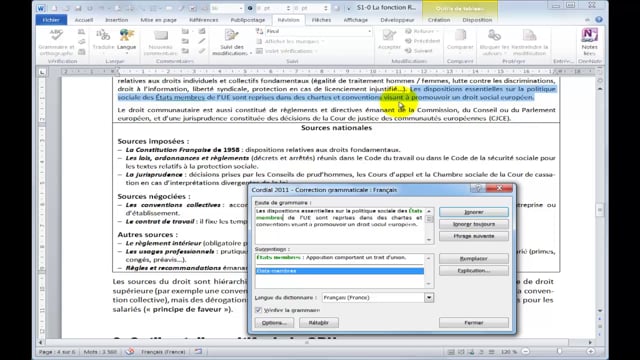Click Français (France) language in status bar
The width and height of the screenshot is (640, 360).
[163, 351]
